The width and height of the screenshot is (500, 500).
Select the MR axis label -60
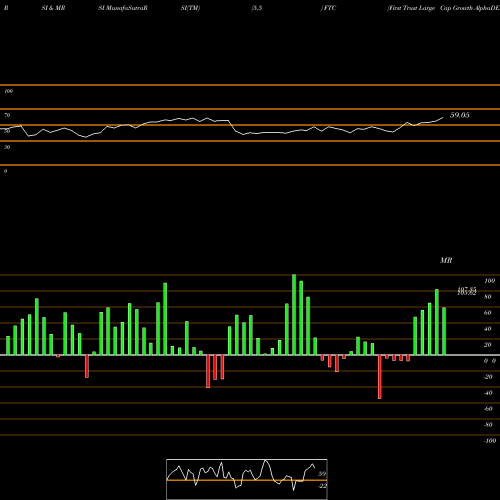488,409
